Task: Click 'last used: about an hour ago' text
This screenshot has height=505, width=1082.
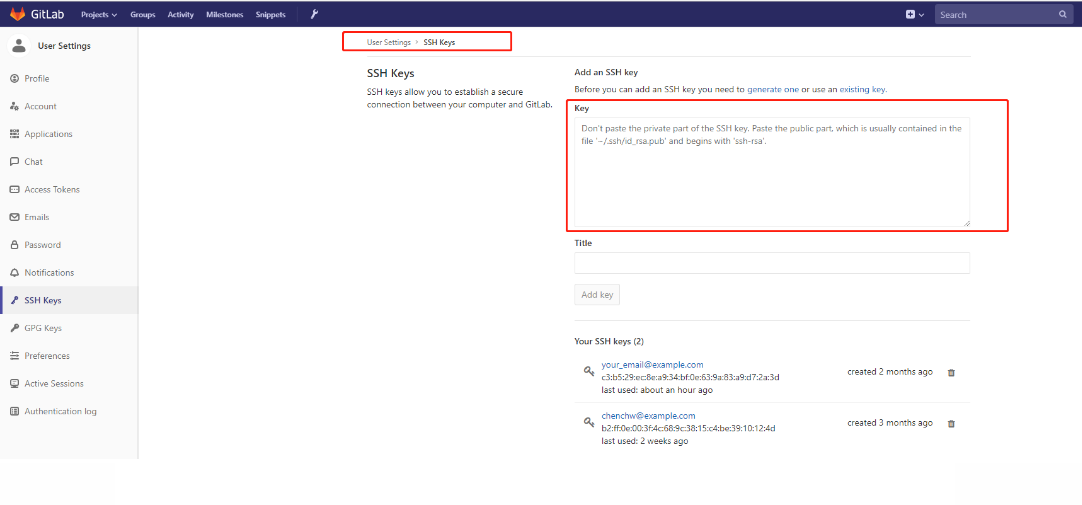Action: 657,390
